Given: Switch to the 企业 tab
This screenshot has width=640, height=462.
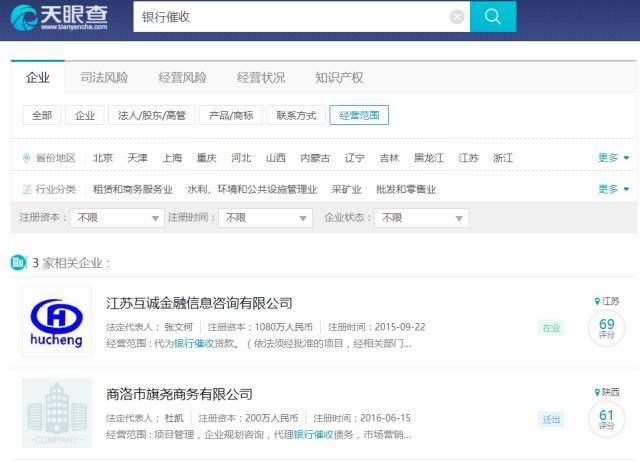Looking at the screenshot, I should click(x=38, y=77).
